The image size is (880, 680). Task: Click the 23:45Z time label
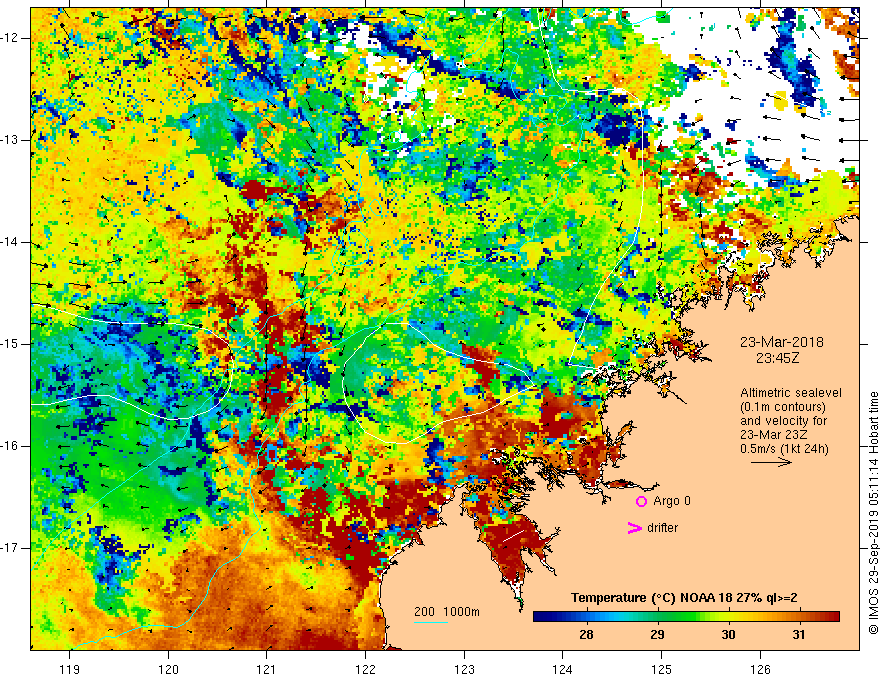point(777,358)
